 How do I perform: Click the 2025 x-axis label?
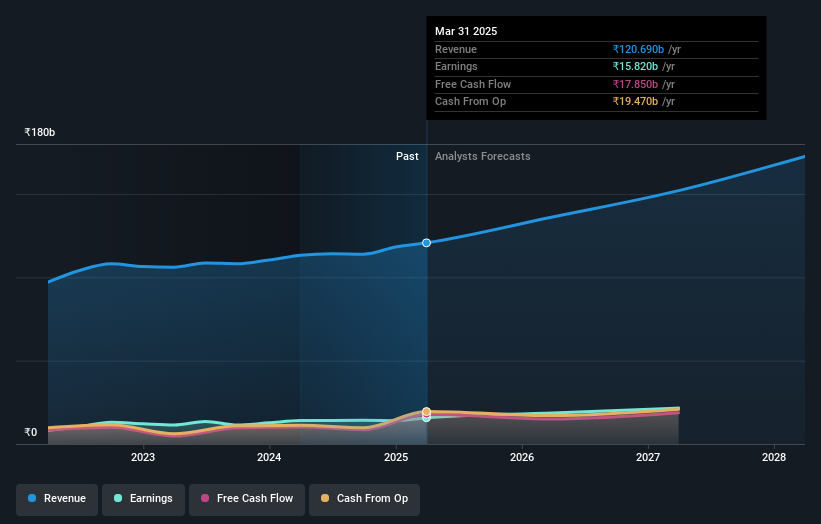(396, 458)
